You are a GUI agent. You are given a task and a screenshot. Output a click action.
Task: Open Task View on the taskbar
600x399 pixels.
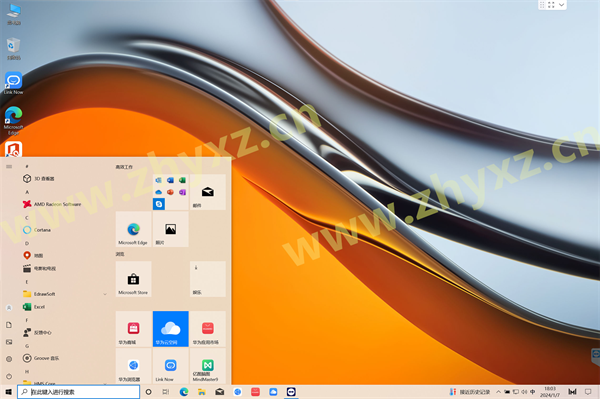click(166, 392)
